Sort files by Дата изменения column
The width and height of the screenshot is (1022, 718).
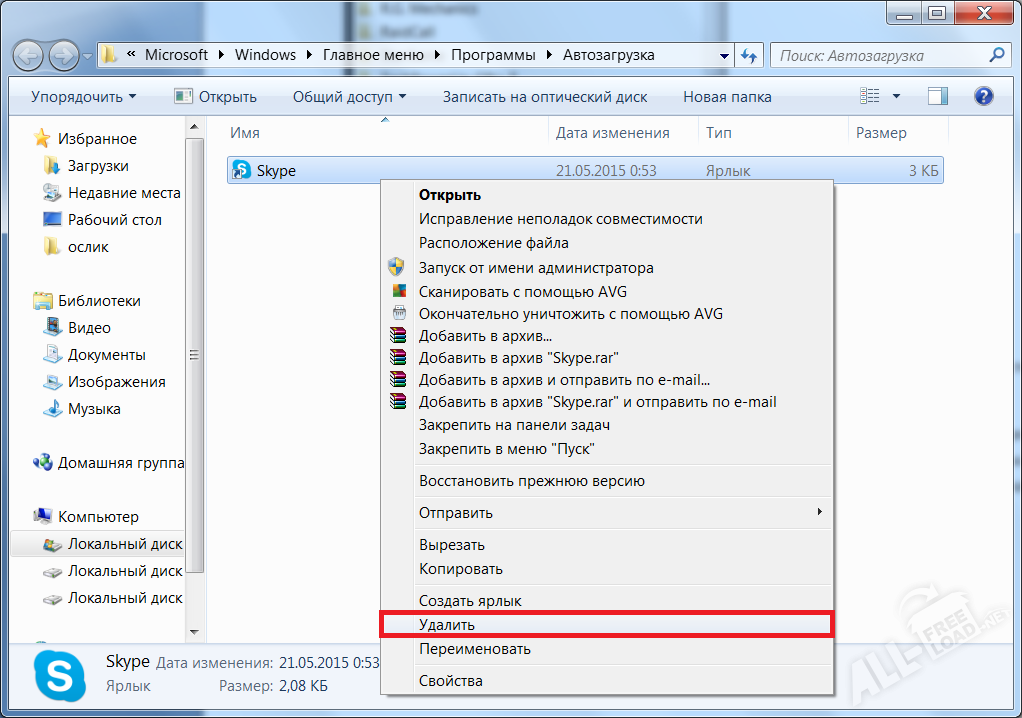click(x=612, y=133)
